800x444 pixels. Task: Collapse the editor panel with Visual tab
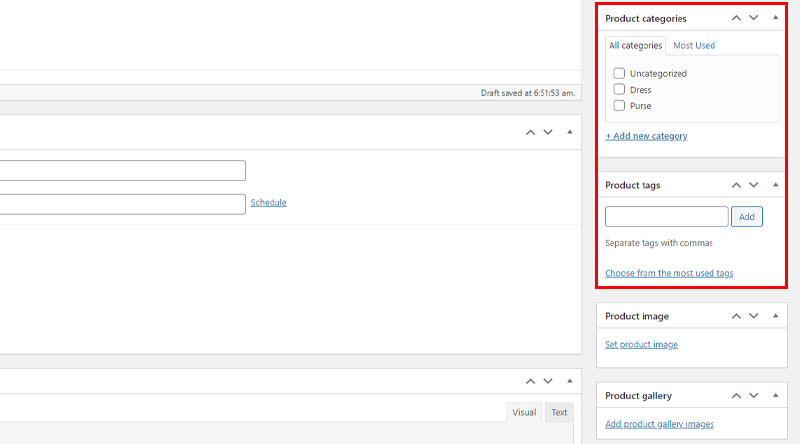[x=570, y=381]
